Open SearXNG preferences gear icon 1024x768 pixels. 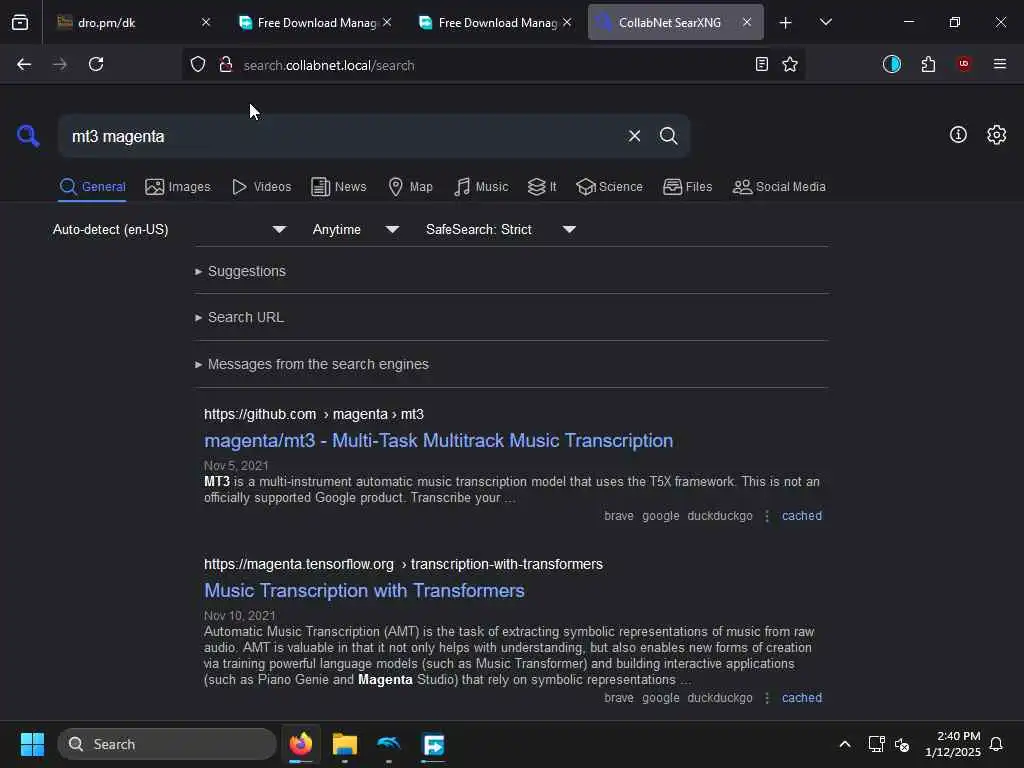[x=996, y=135]
